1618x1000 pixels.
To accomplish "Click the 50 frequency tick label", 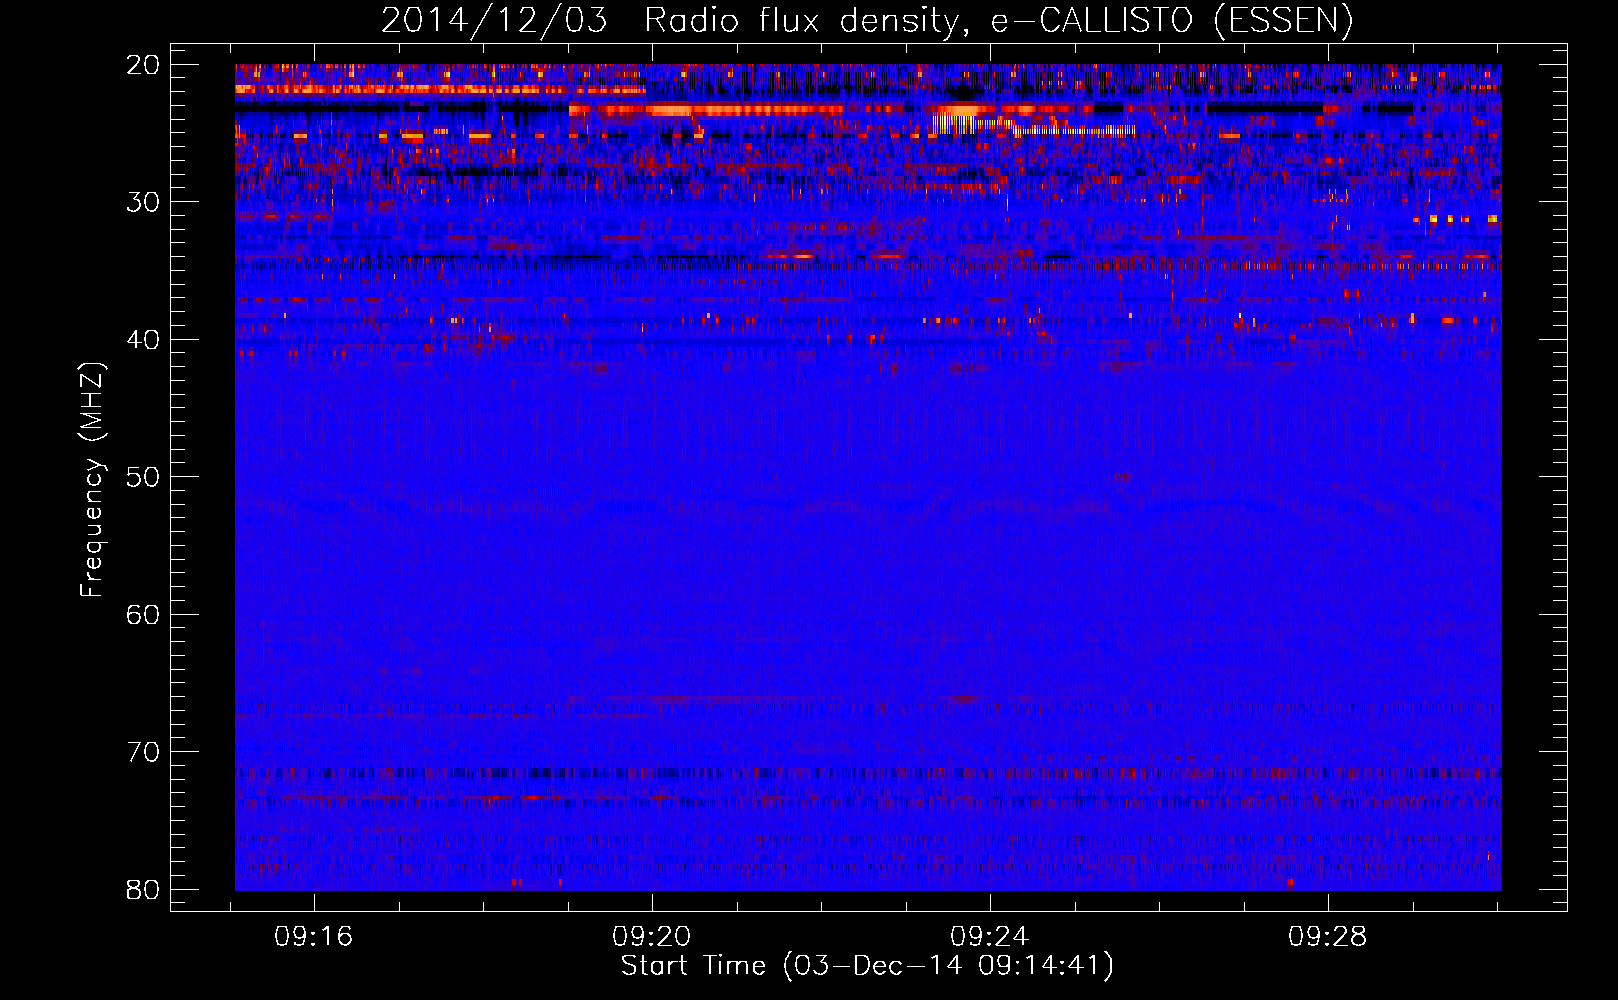I will (144, 477).
